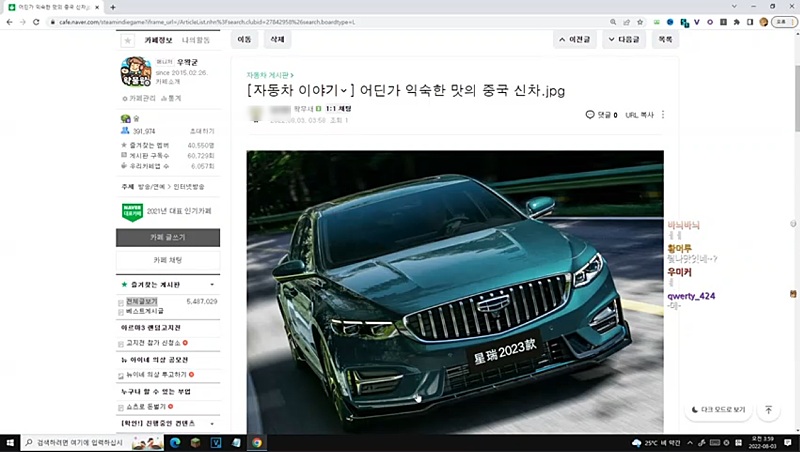Click the comment bubble icon 댓글 0
The width and height of the screenshot is (800, 452).
(x=590, y=115)
